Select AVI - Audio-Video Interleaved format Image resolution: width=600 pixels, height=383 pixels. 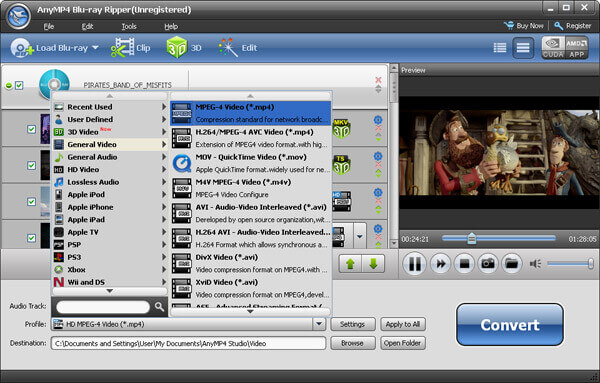(251, 213)
